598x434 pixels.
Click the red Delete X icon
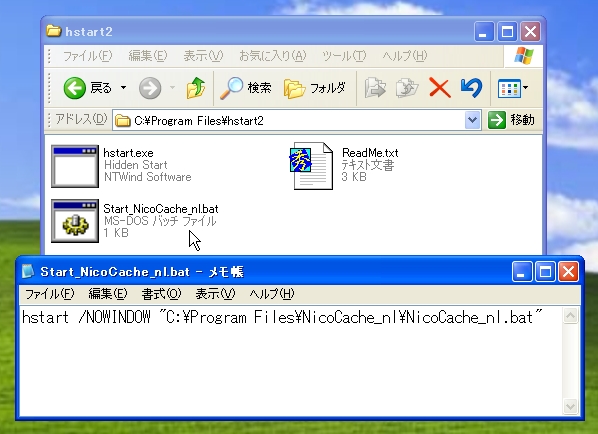click(440, 88)
